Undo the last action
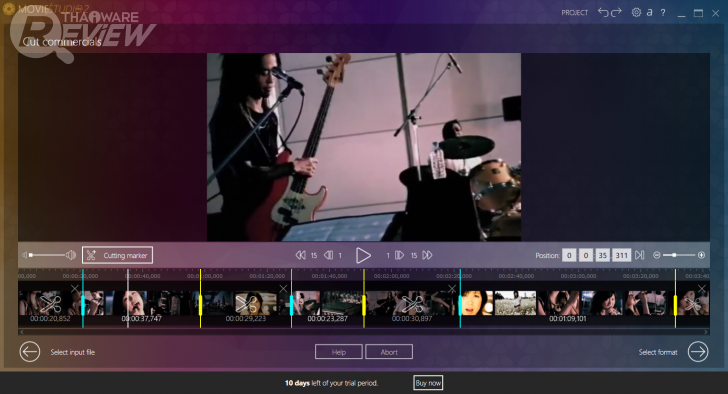The width and height of the screenshot is (728, 394). point(603,12)
